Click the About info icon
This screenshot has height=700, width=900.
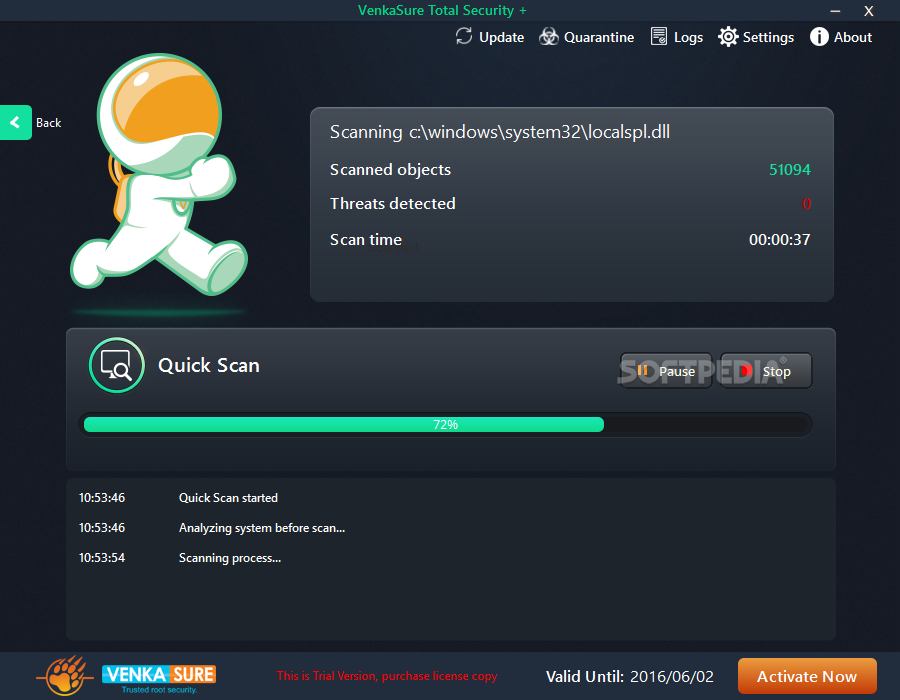pos(819,37)
